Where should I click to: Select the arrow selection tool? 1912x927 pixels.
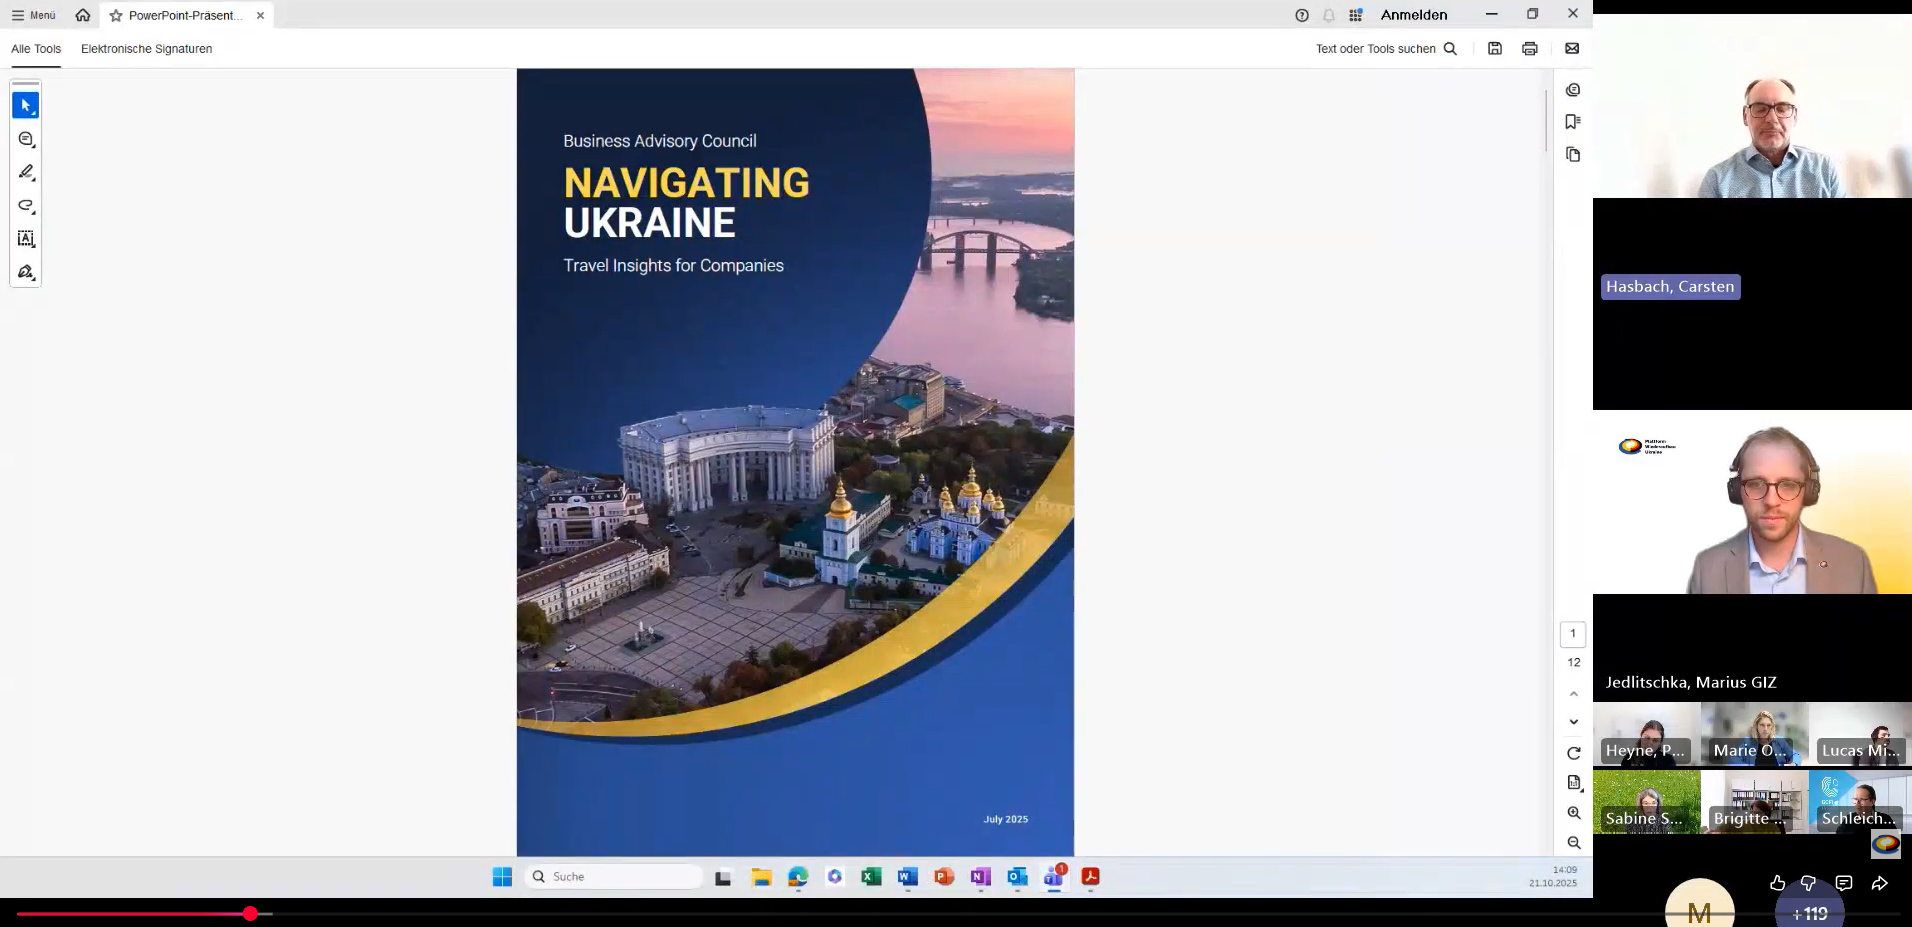26,105
